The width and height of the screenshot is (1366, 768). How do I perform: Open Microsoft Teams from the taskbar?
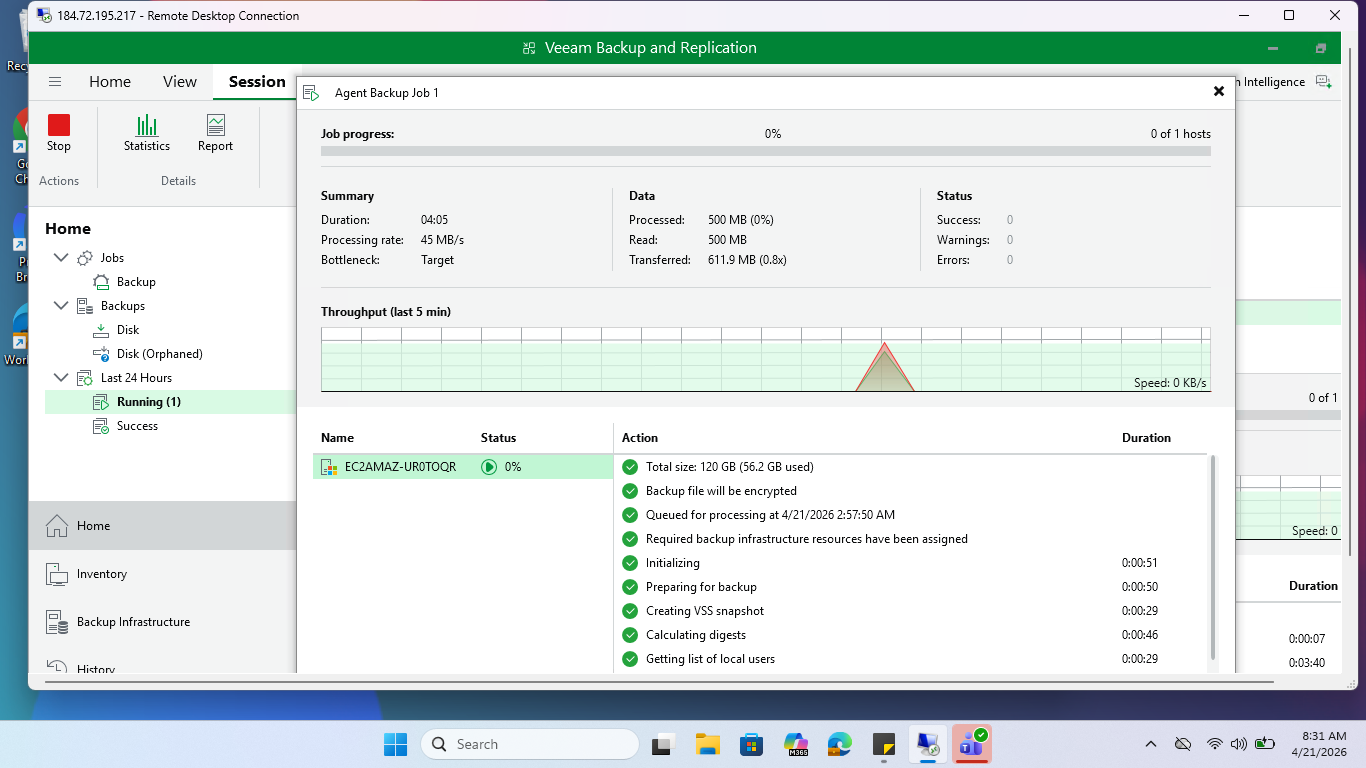[971, 744]
